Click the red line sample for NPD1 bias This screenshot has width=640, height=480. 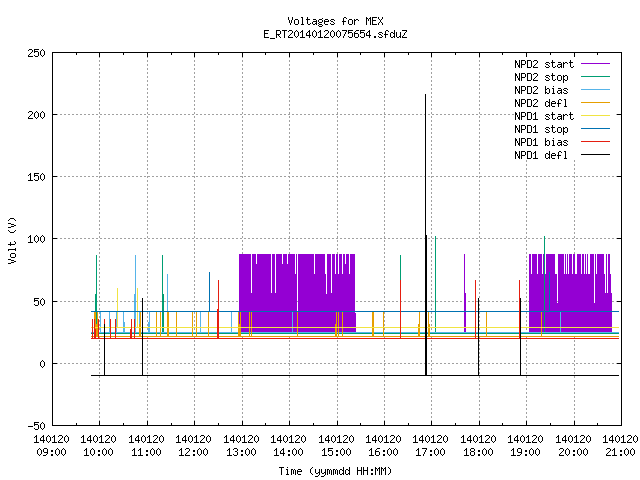pyautogui.click(x=595, y=142)
